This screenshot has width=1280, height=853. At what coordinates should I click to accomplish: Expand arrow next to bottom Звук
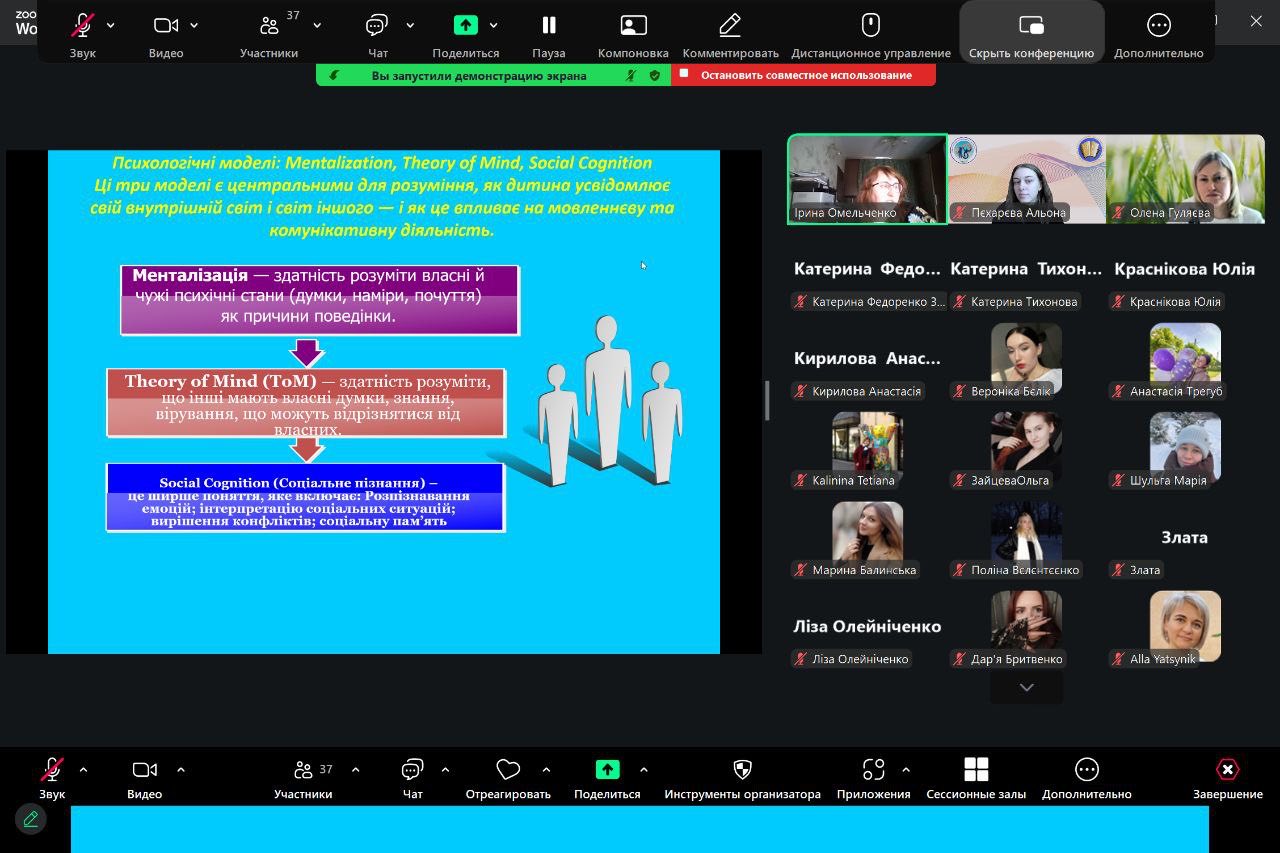83,769
